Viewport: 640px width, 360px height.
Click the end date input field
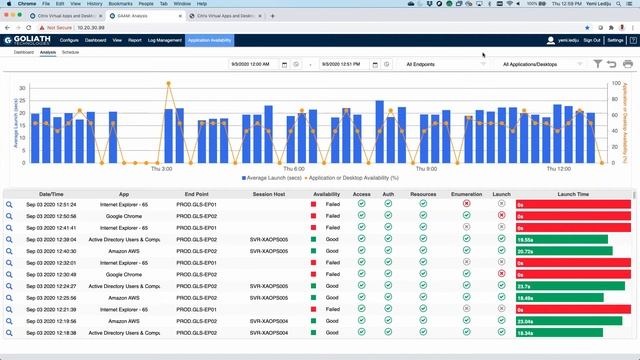[344, 64]
